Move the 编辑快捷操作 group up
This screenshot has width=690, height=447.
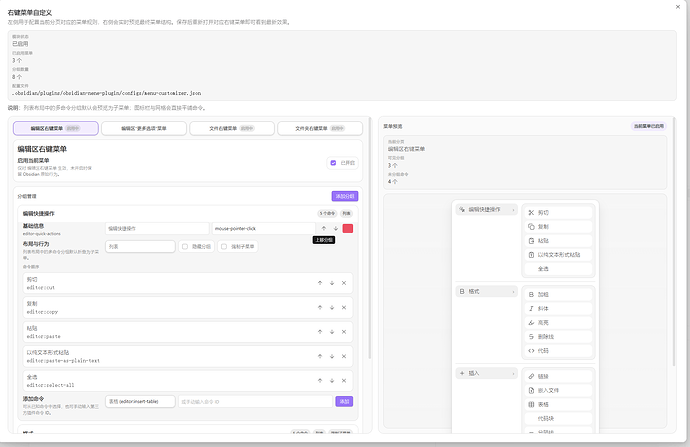[x=324, y=228]
